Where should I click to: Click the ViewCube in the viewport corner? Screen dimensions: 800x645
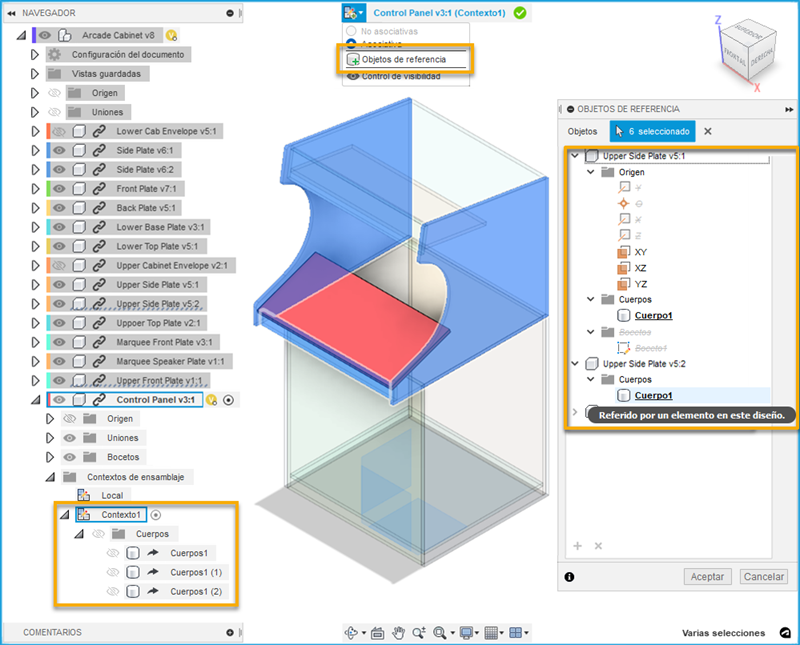(x=749, y=49)
